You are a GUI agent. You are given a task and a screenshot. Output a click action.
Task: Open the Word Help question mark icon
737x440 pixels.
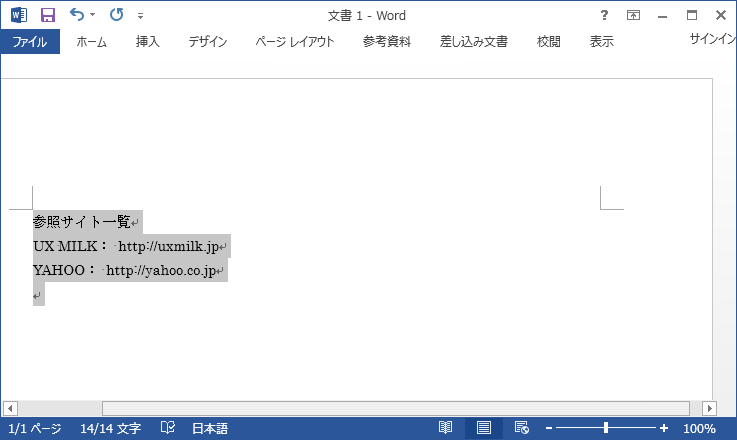(604, 15)
